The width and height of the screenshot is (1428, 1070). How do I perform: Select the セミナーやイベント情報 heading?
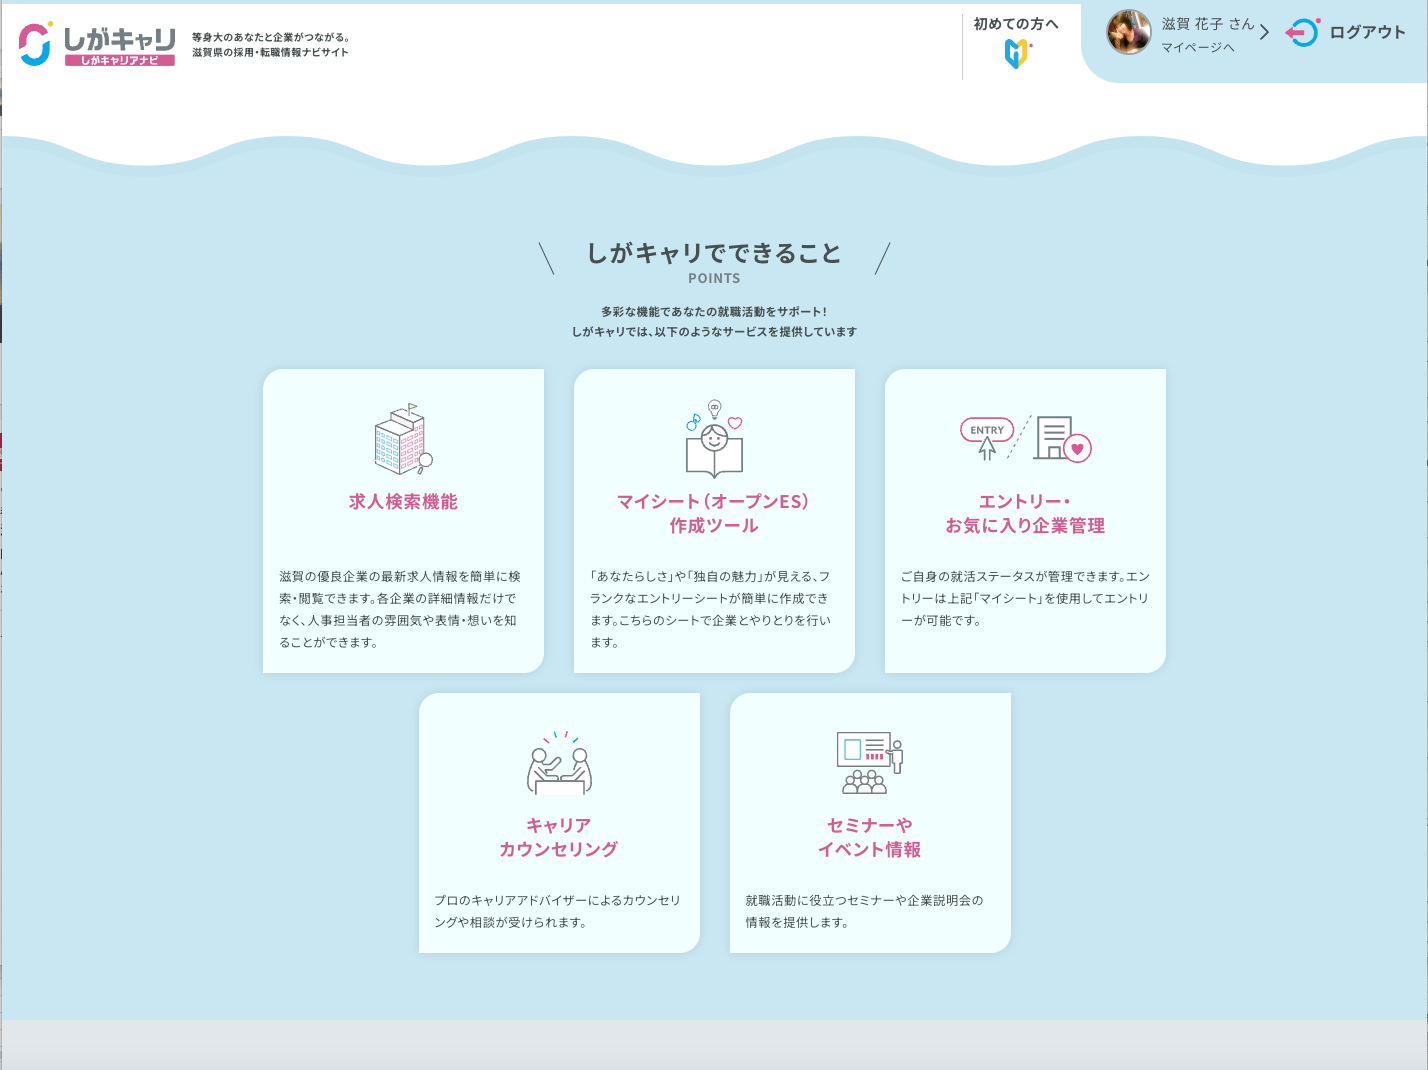tap(870, 838)
